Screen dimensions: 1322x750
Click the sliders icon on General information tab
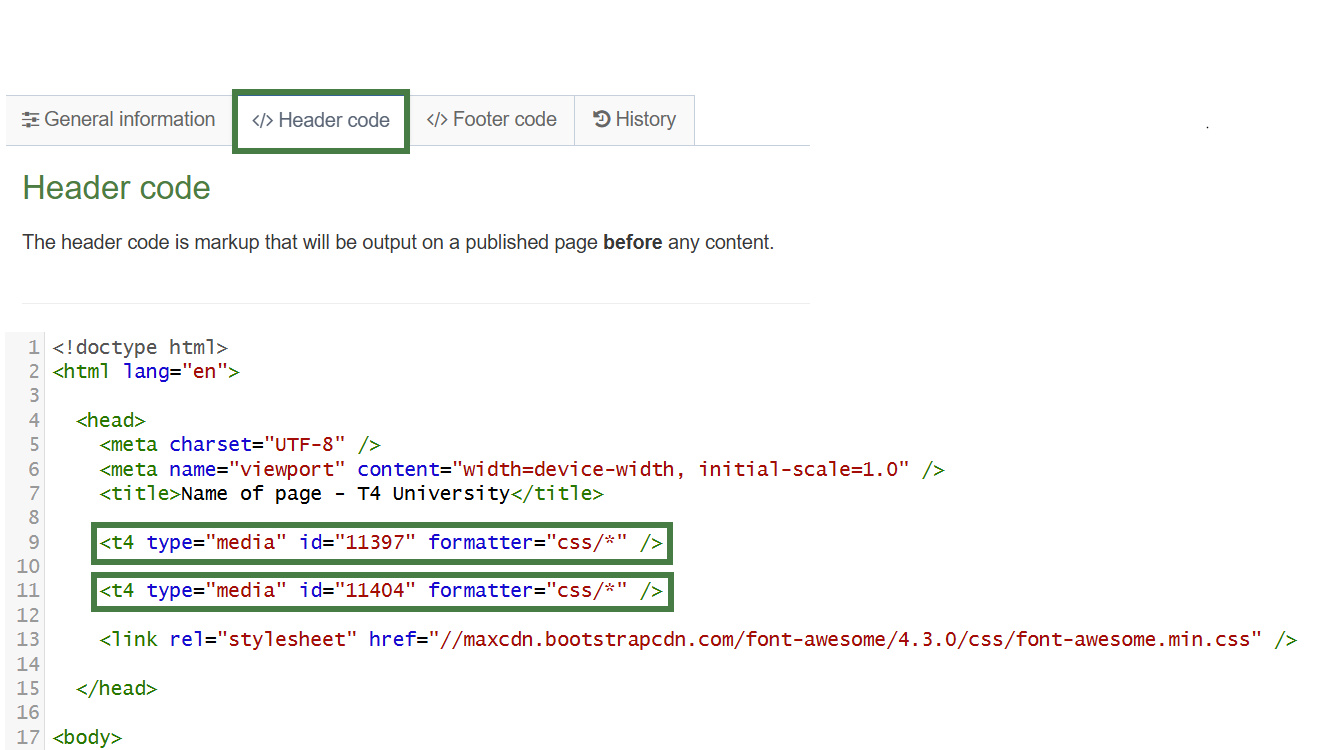point(31,119)
